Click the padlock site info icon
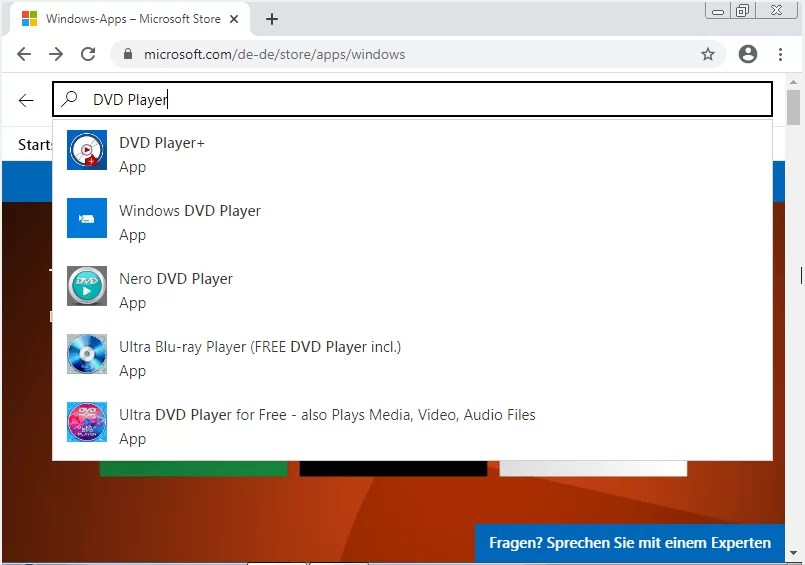This screenshot has width=805, height=565. click(x=128, y=54)
